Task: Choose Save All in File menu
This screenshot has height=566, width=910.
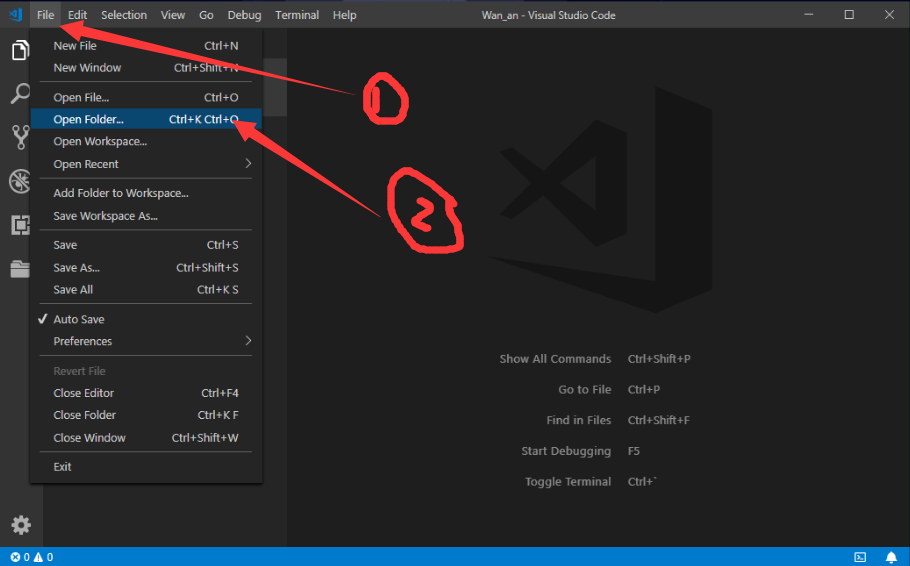Action: (x=146, y=290)
